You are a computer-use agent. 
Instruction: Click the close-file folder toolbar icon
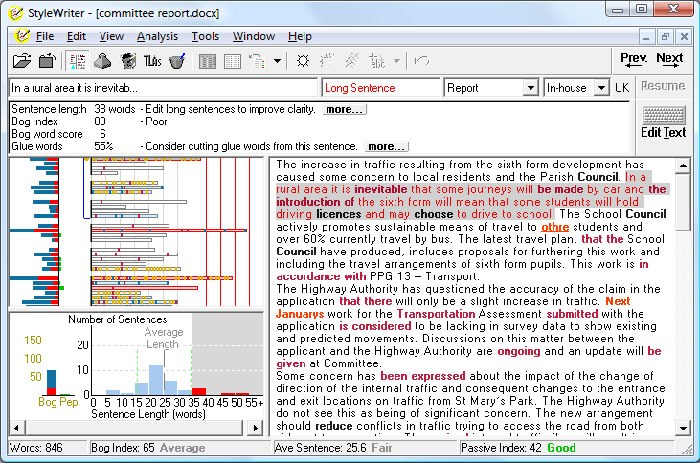click(x=47, y=61)
